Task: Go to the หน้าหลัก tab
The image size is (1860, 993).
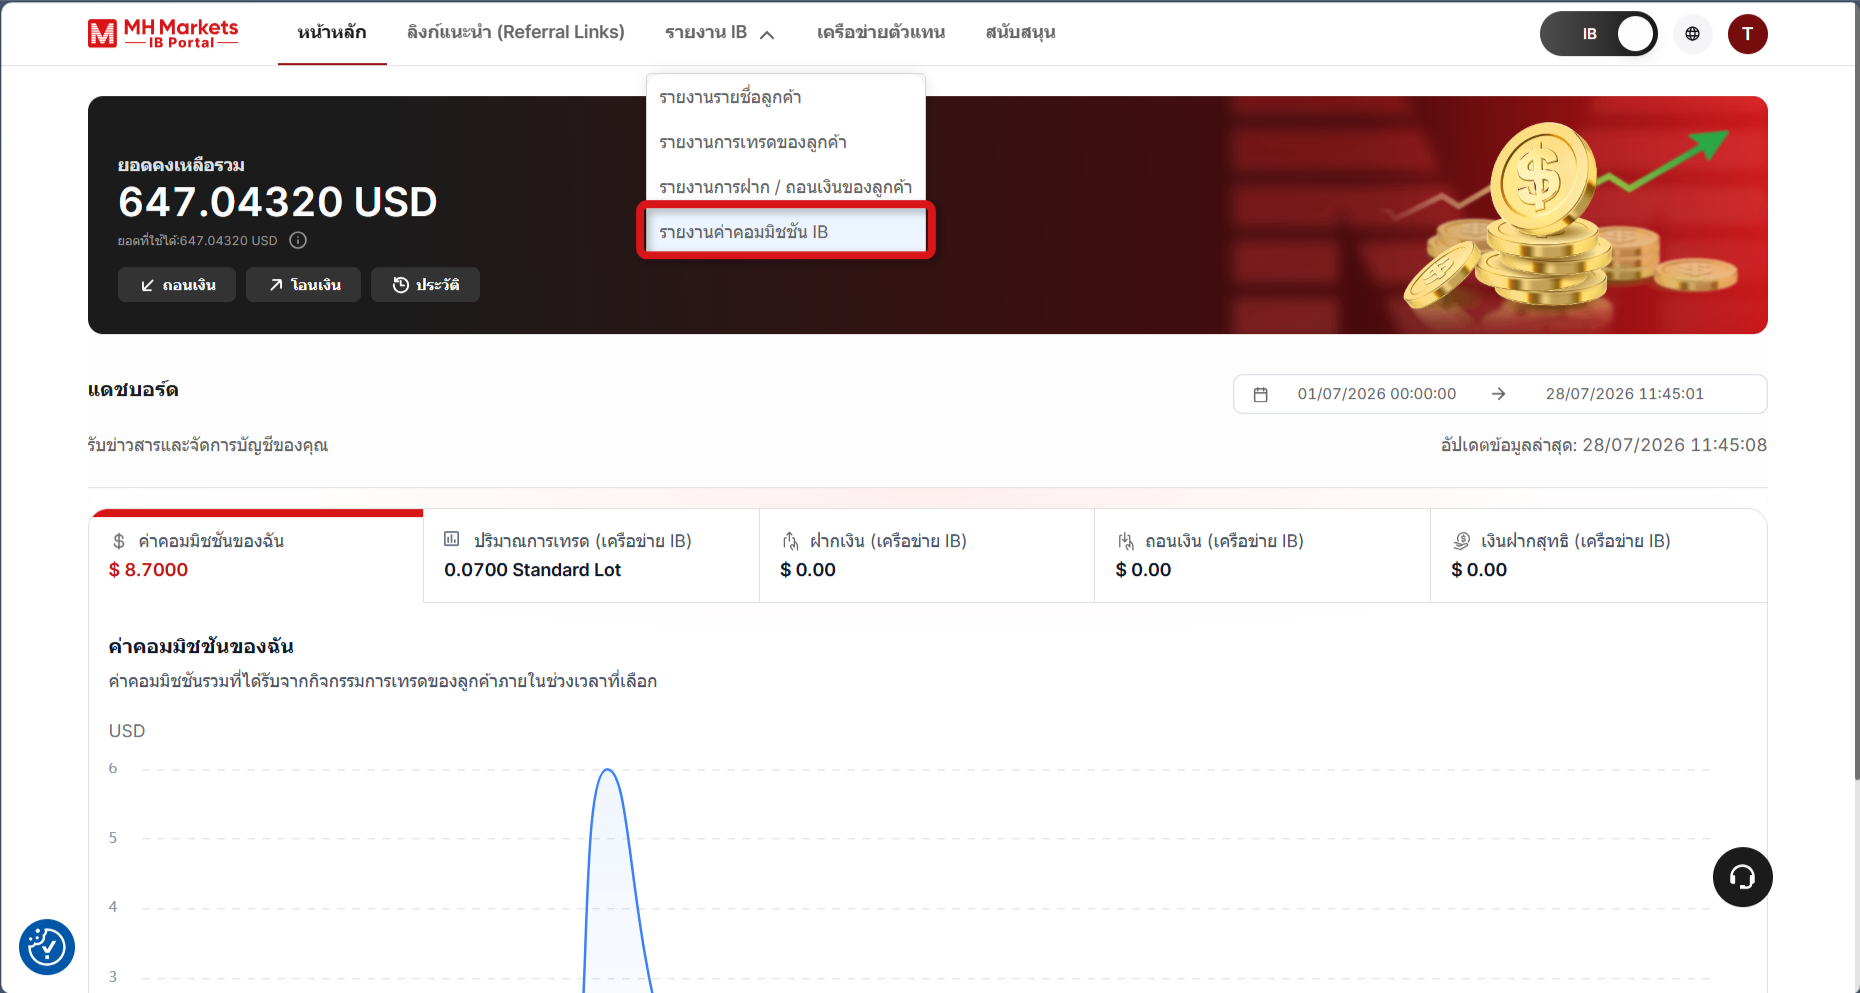Action: point(332,33)
